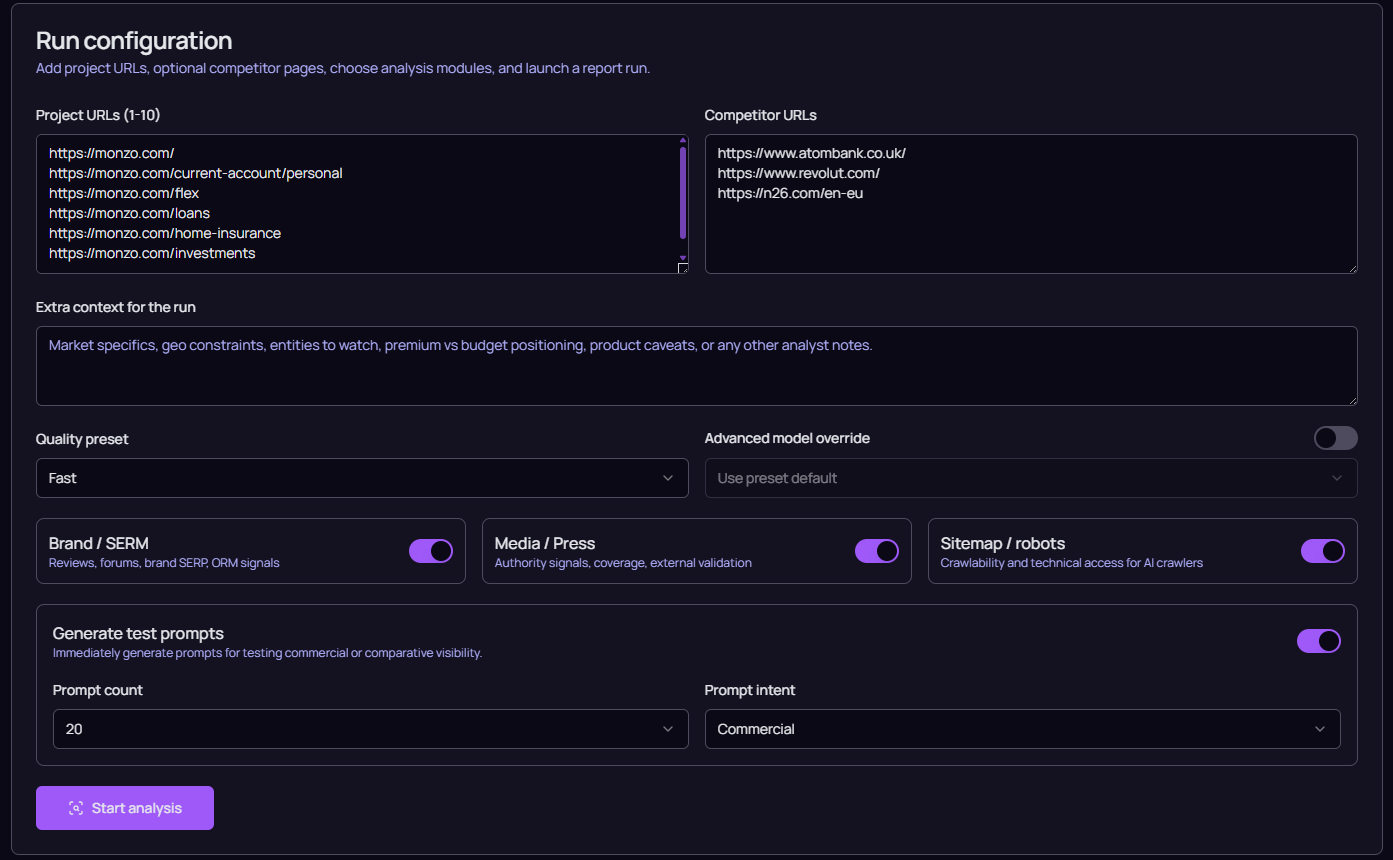Click inside the Competitor URLs textarea
The height and width of the screenshot is (860, 1393).
point(1030,230)
